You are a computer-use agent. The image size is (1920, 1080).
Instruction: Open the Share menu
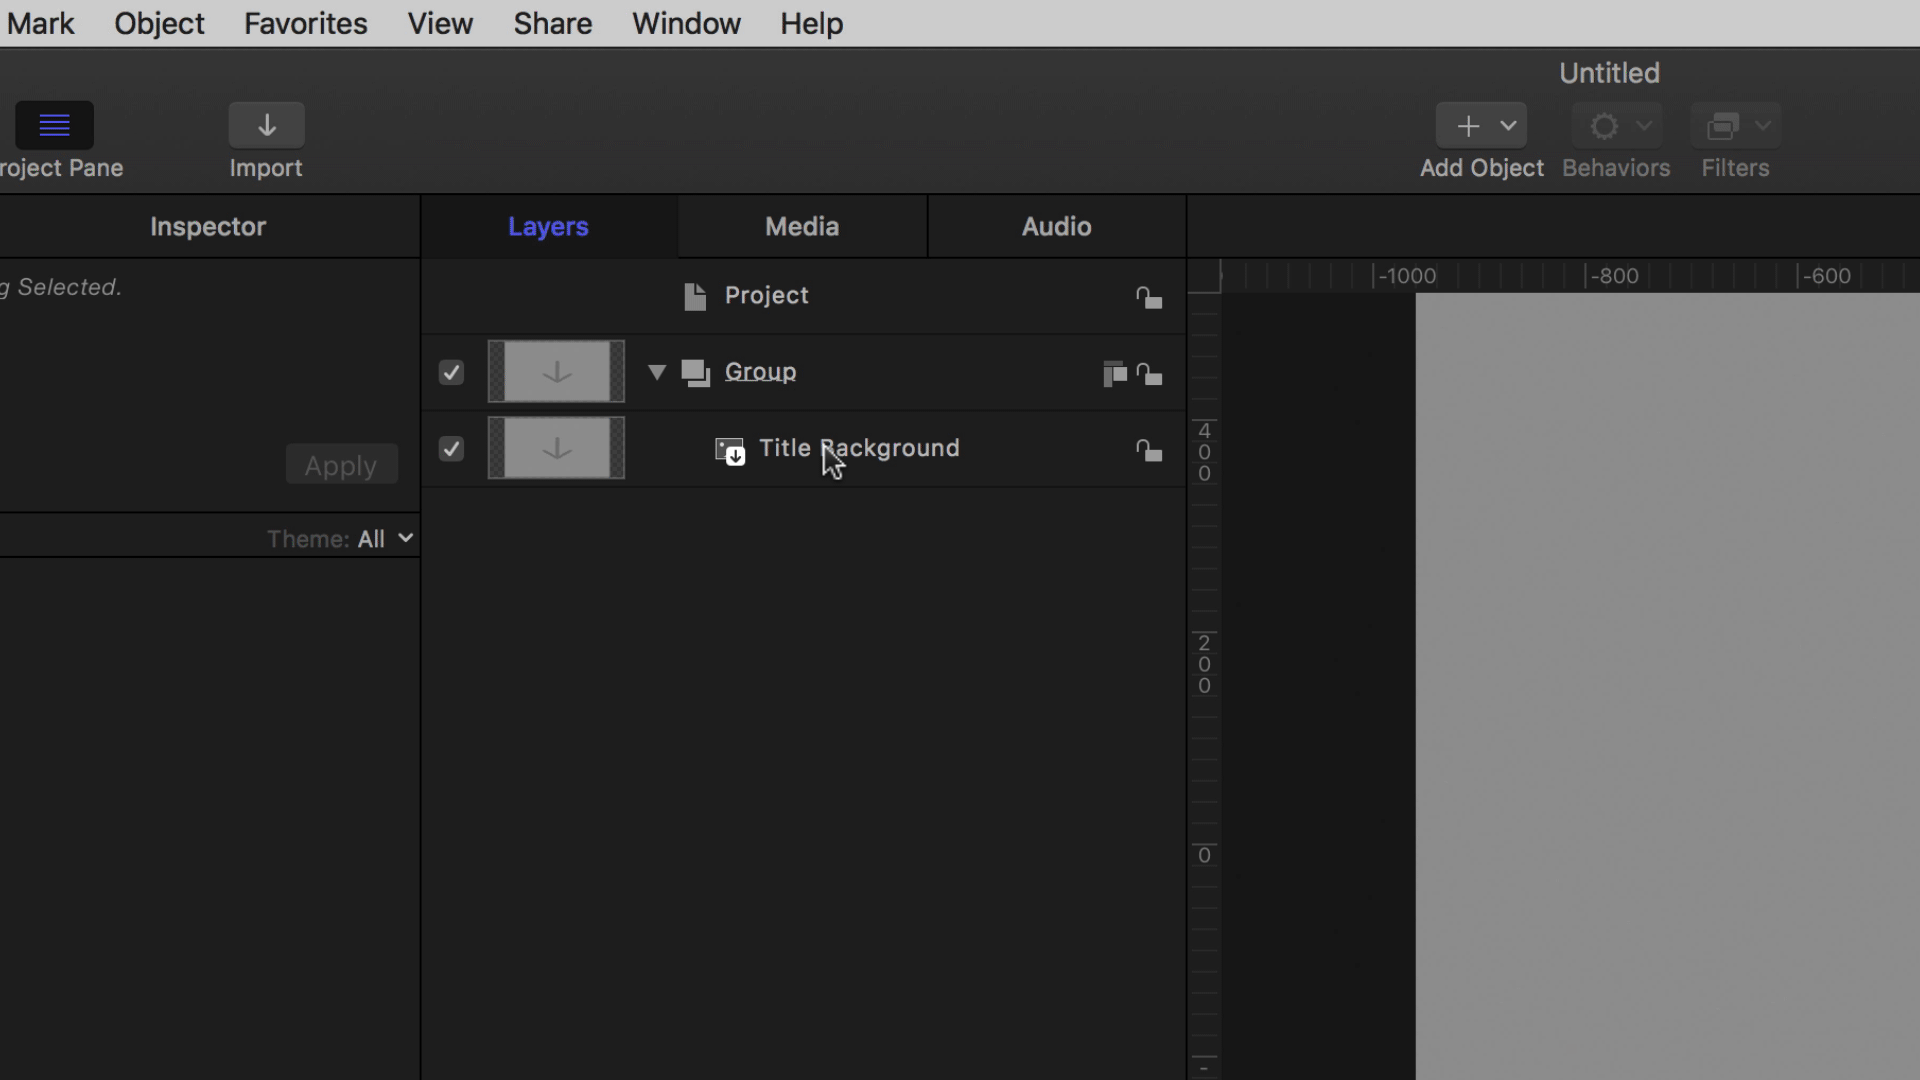pyautogui.click(x=553, y=23)
